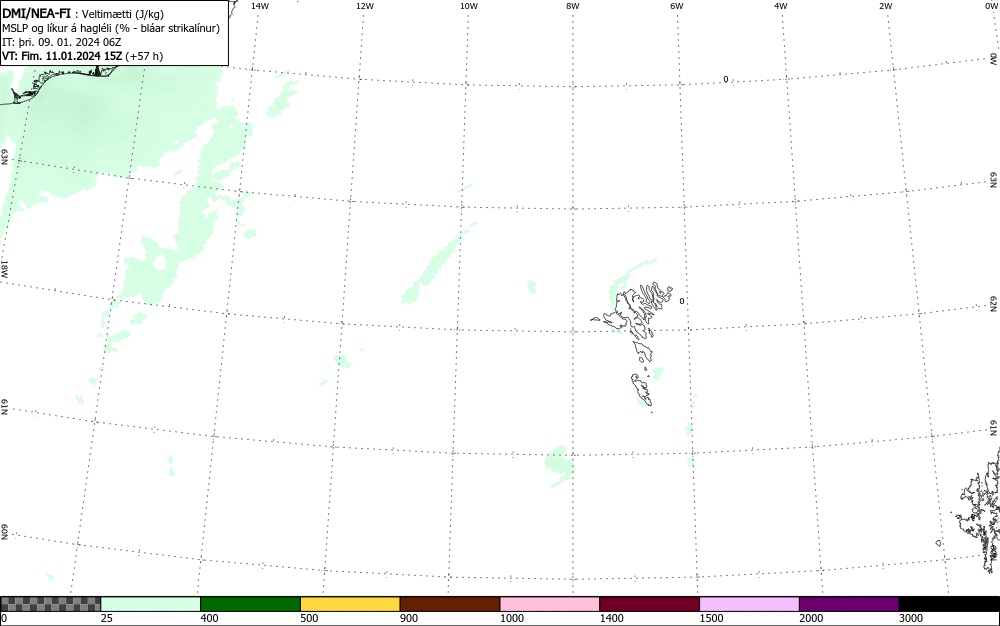The width and height of the screenshot is (1000, 626).
Task: Click the dark green 400–500 legend swatch
Action: coord(250,604)
